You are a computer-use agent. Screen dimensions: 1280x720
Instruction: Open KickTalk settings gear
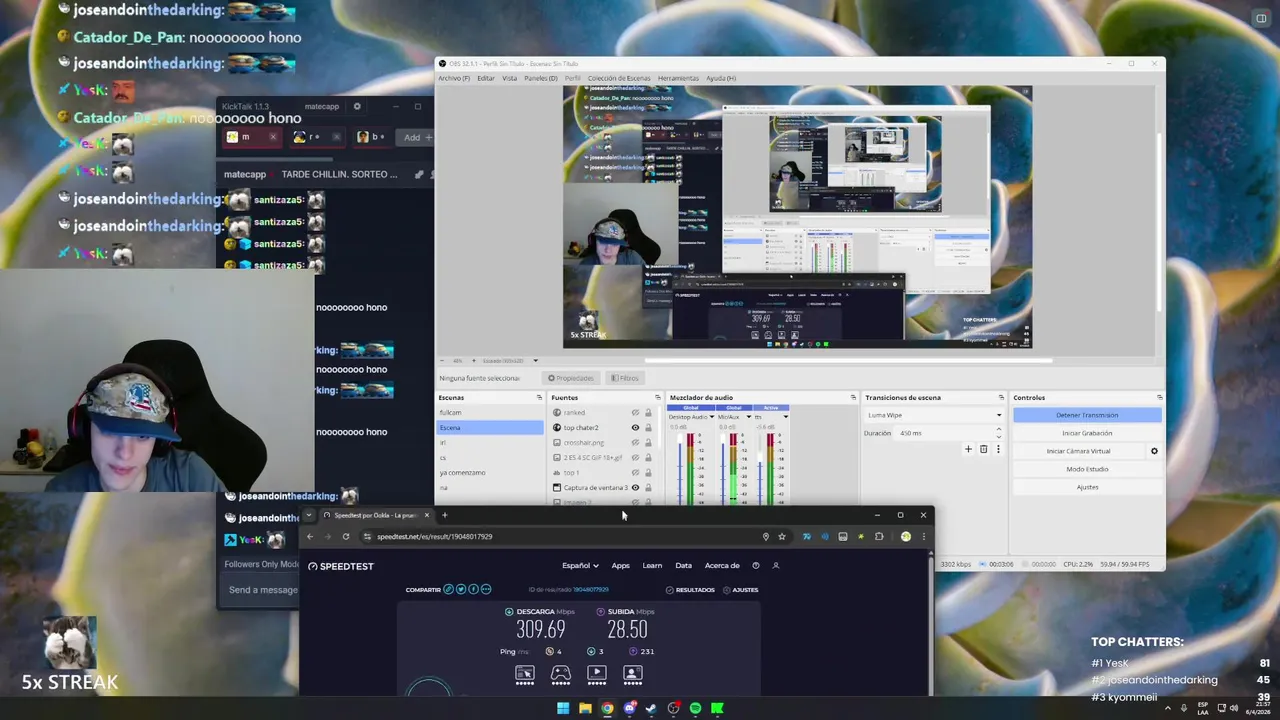357,106
